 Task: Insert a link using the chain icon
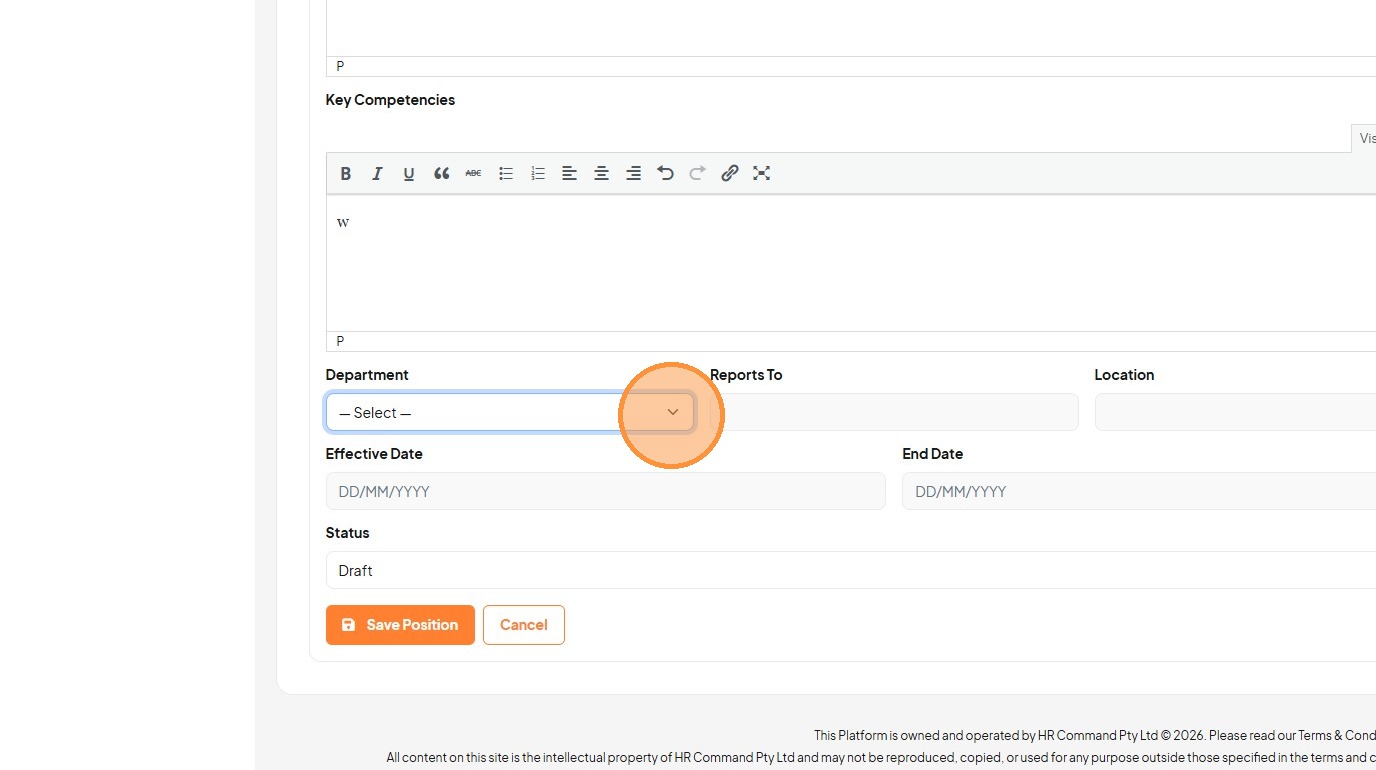tap(730, 173)
